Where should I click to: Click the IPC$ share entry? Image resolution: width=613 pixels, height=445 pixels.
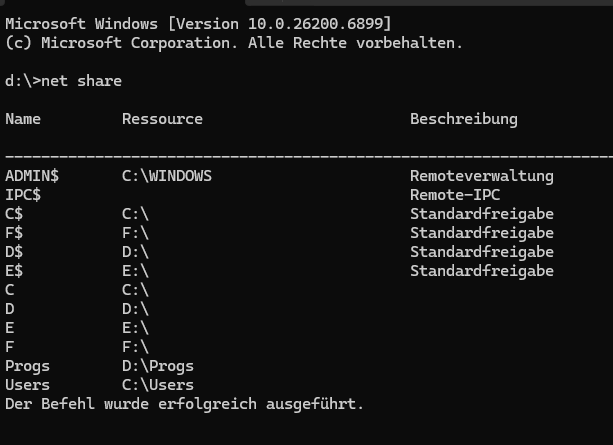click(x=23, y=195)
